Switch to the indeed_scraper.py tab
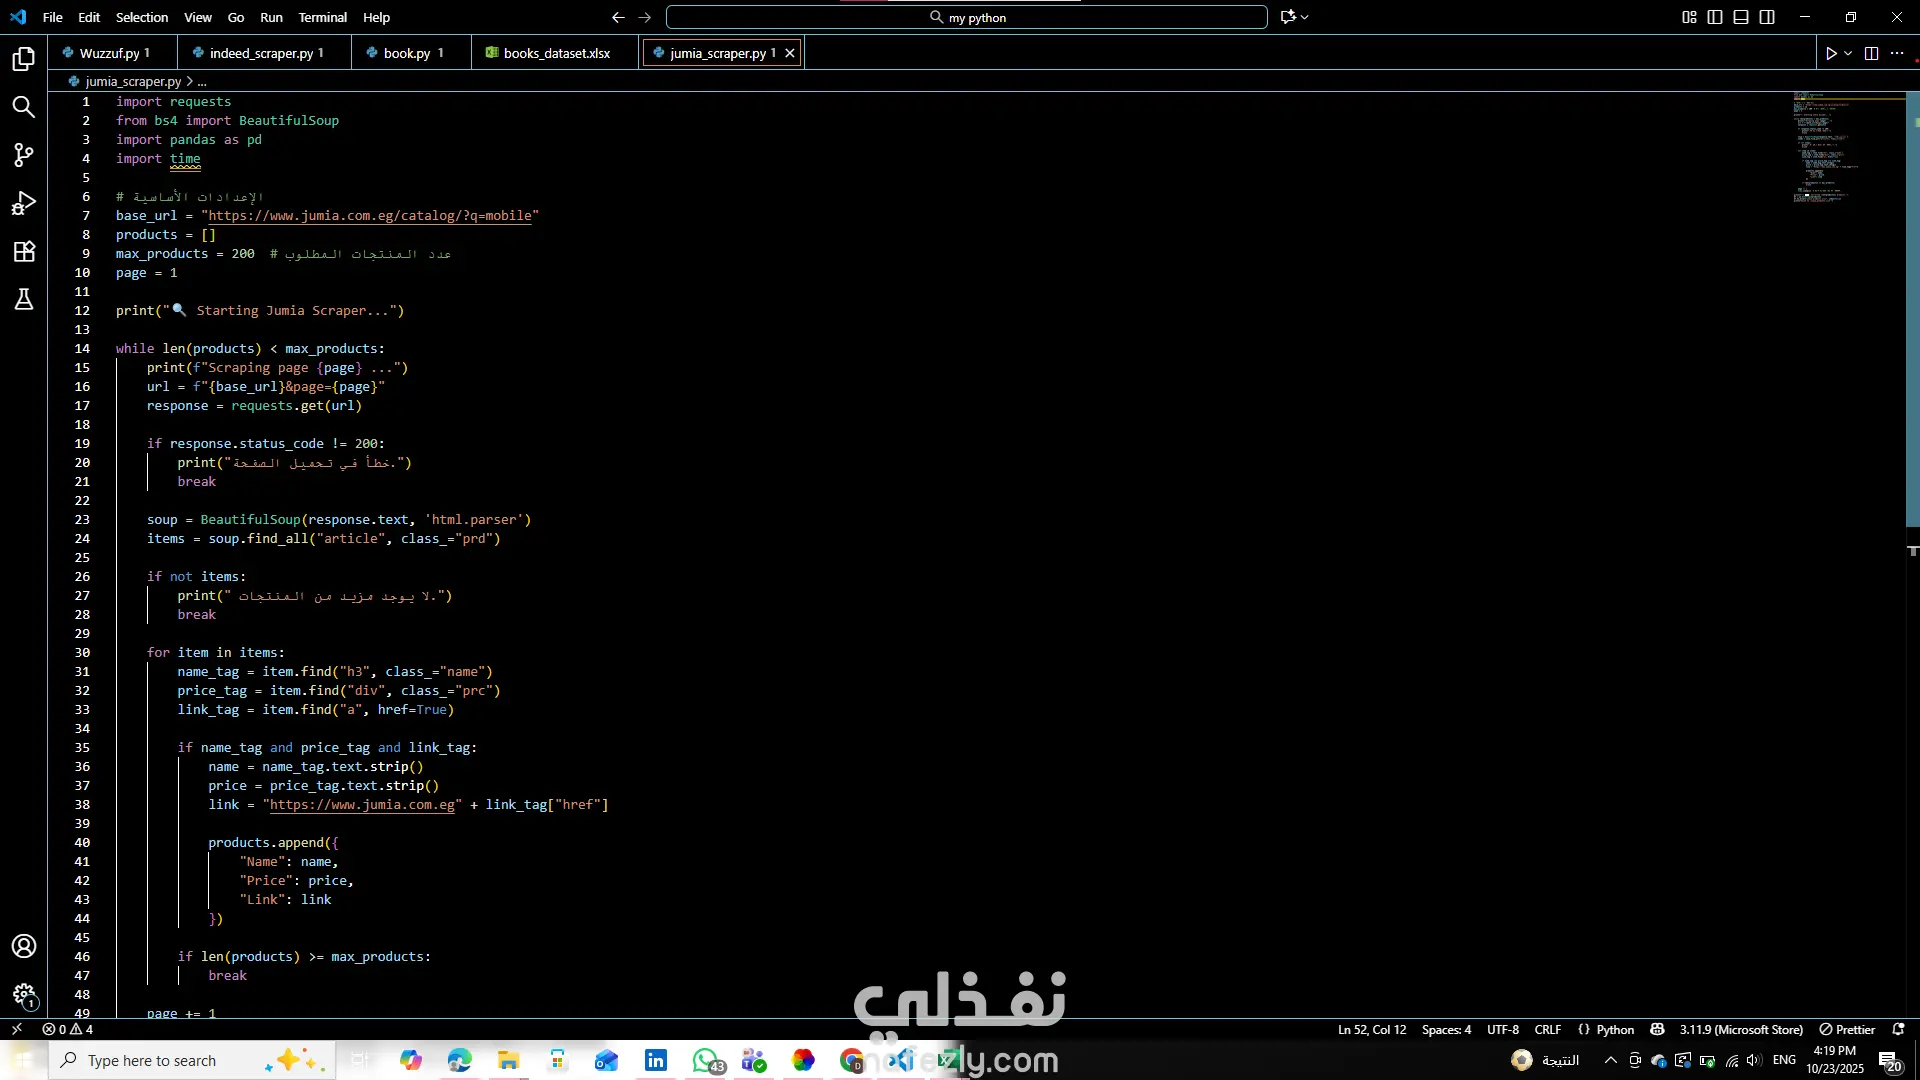Viewport: 1920px width, 1080px height. pos(260,53)
